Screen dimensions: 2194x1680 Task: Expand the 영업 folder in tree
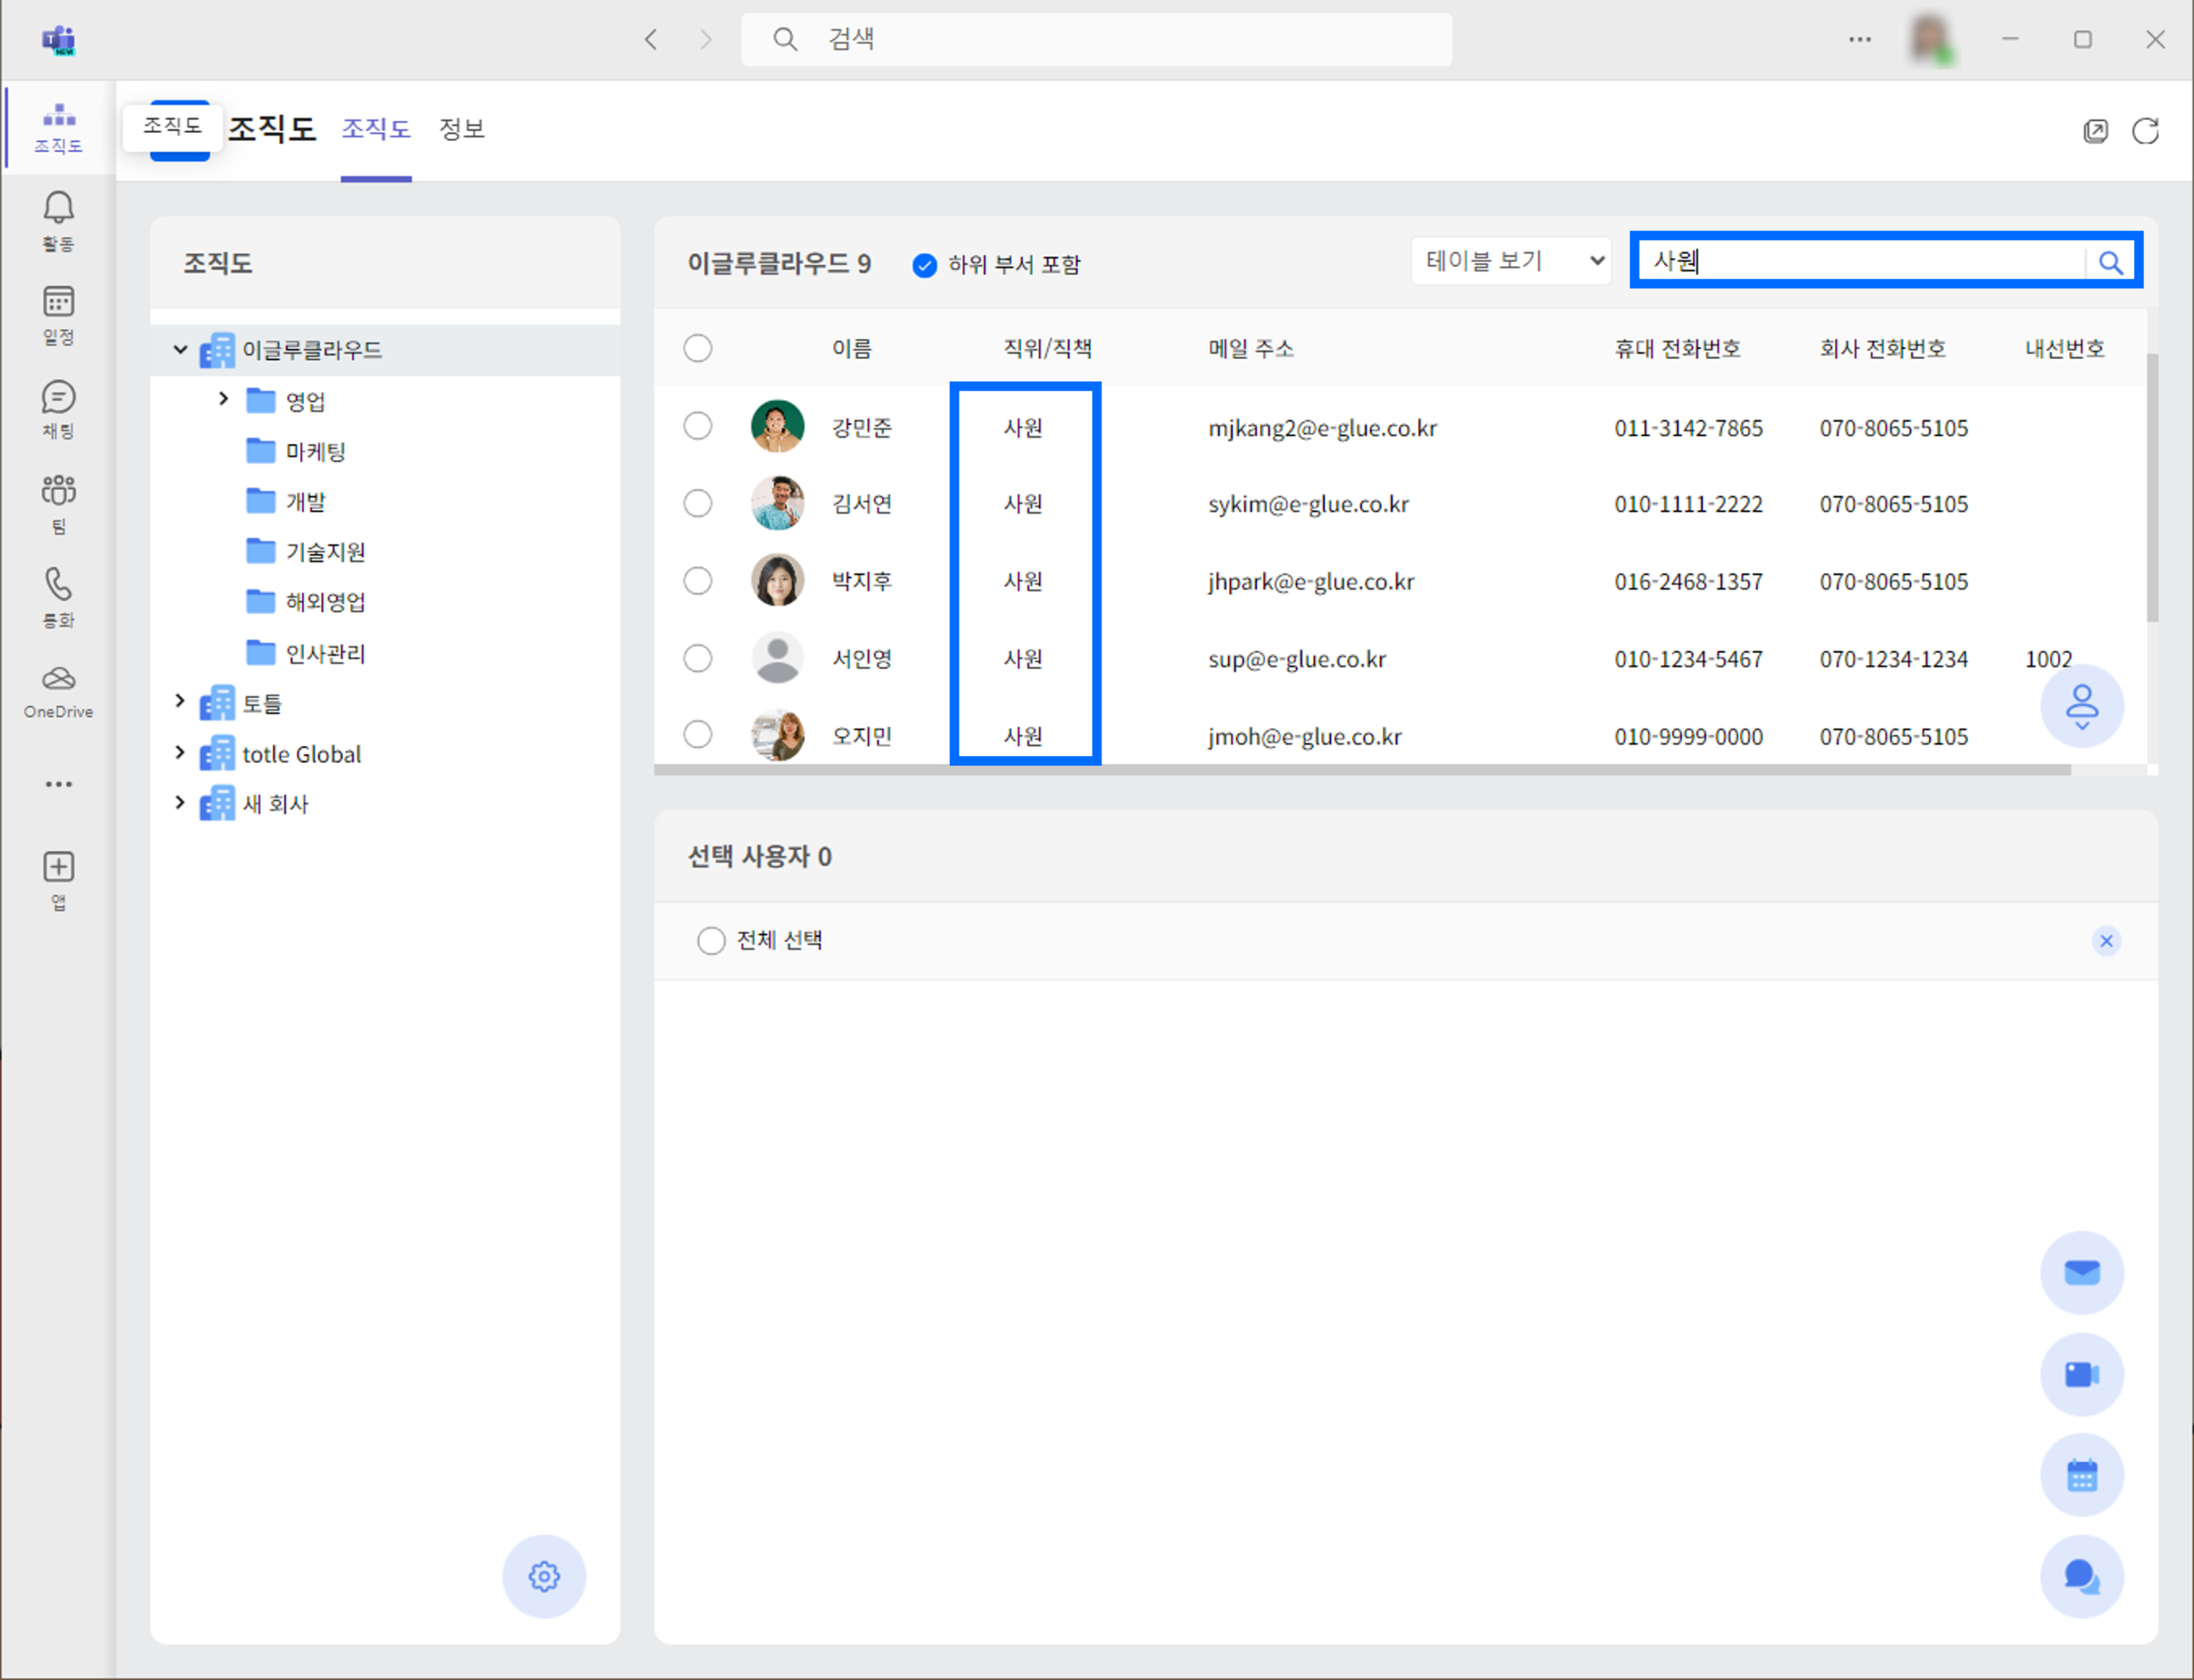[x=223, y=399]
